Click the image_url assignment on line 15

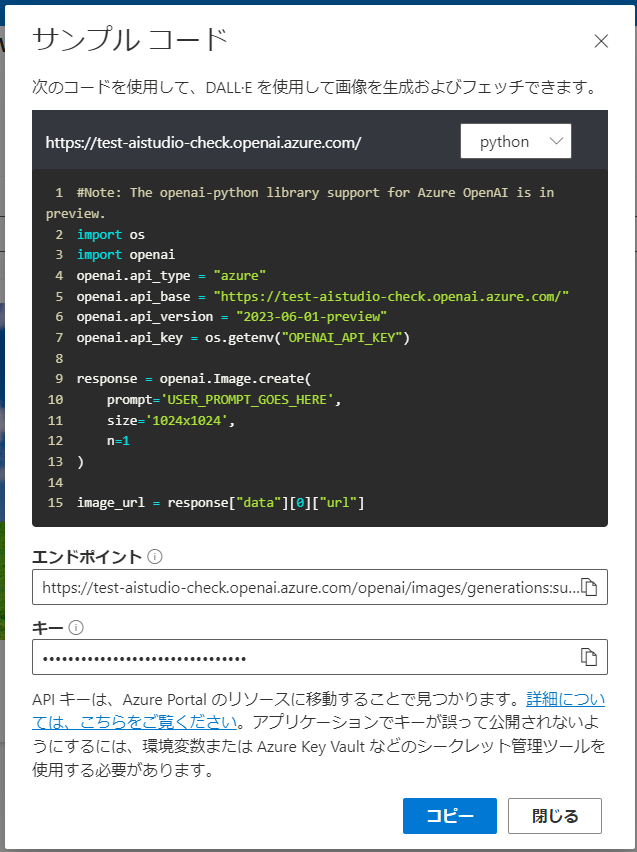220,503
